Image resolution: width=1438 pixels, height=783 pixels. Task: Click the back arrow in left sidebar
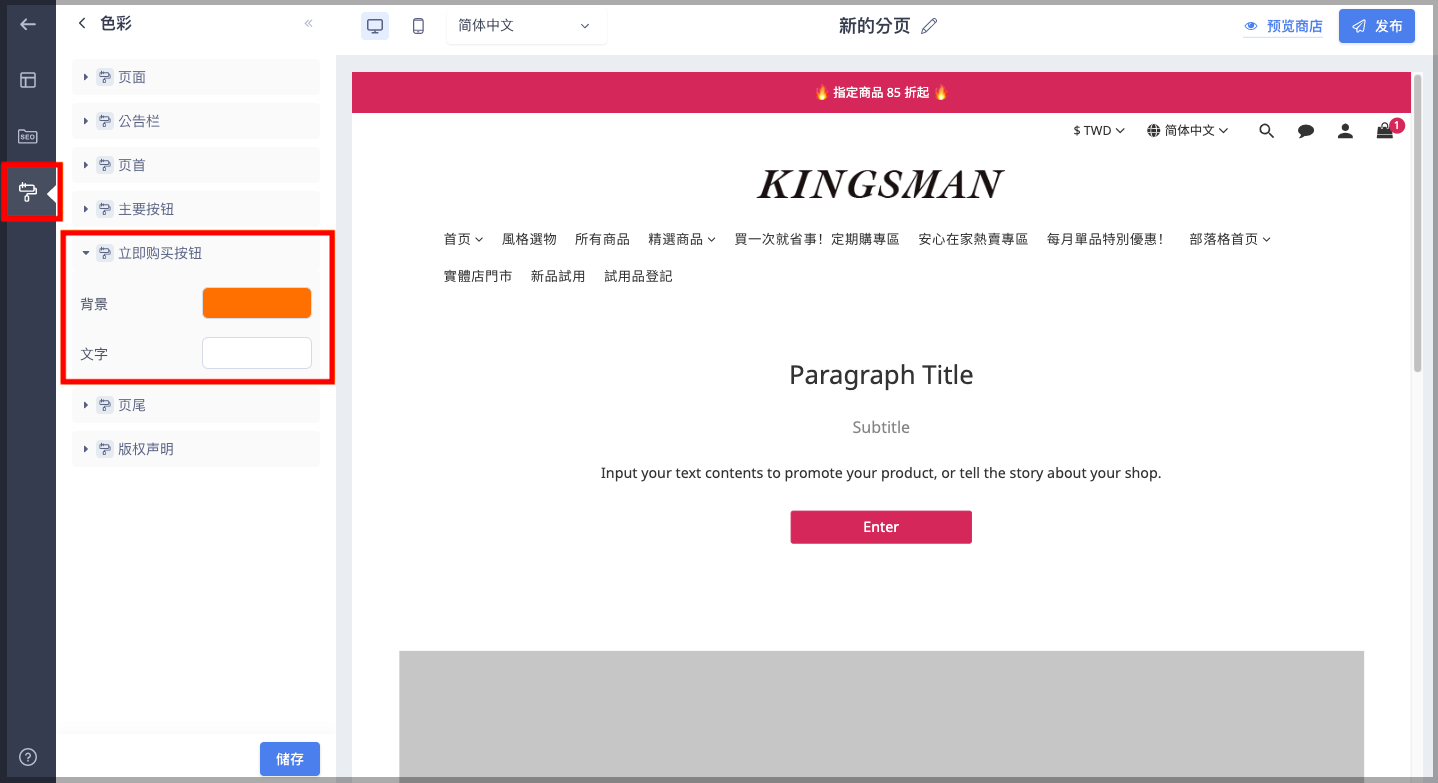click(28, 24)
